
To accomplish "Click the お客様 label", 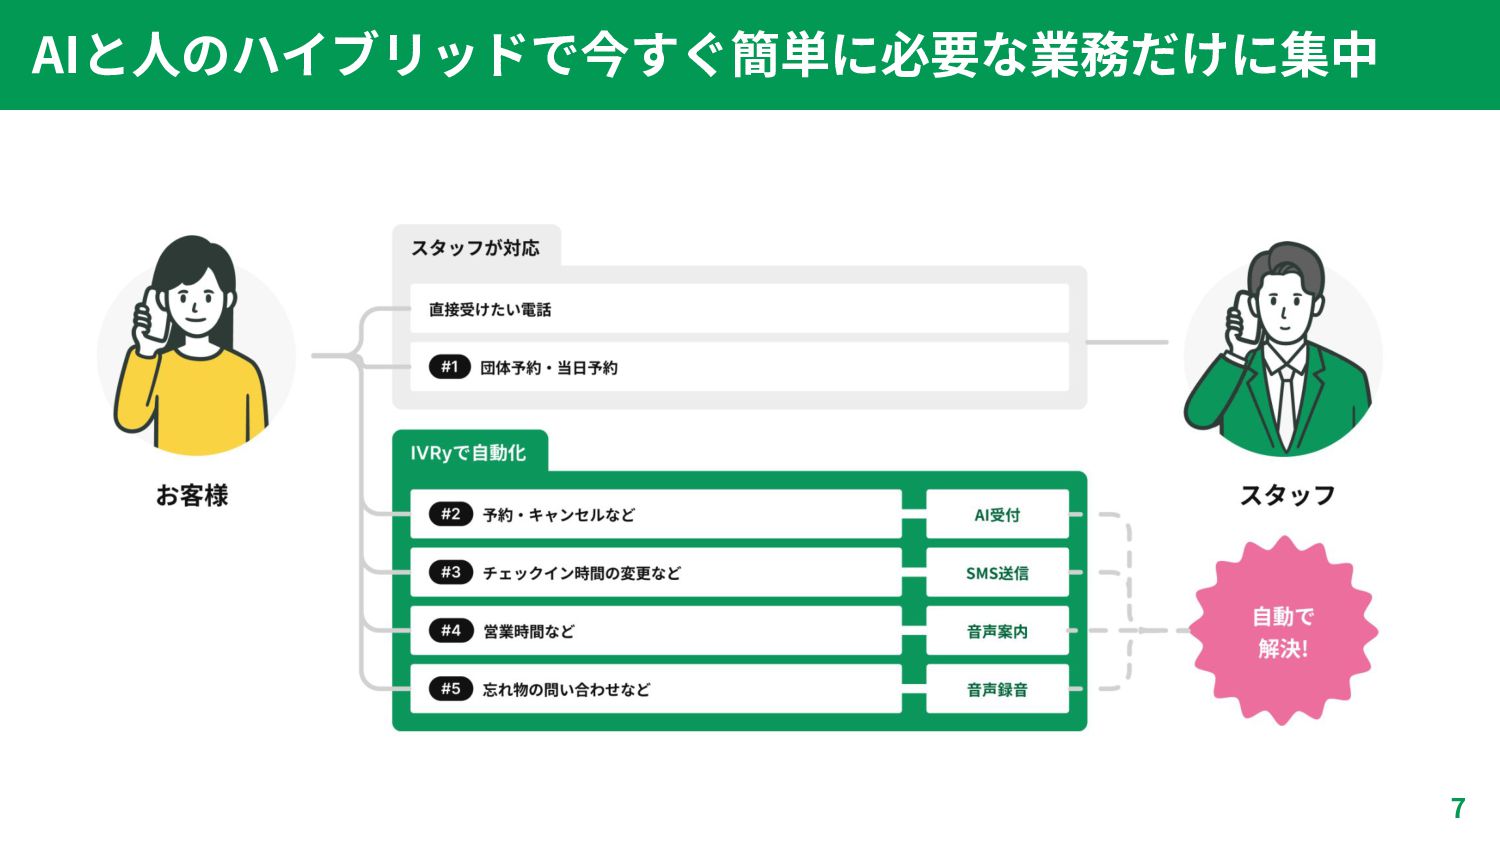I will 192,495.
